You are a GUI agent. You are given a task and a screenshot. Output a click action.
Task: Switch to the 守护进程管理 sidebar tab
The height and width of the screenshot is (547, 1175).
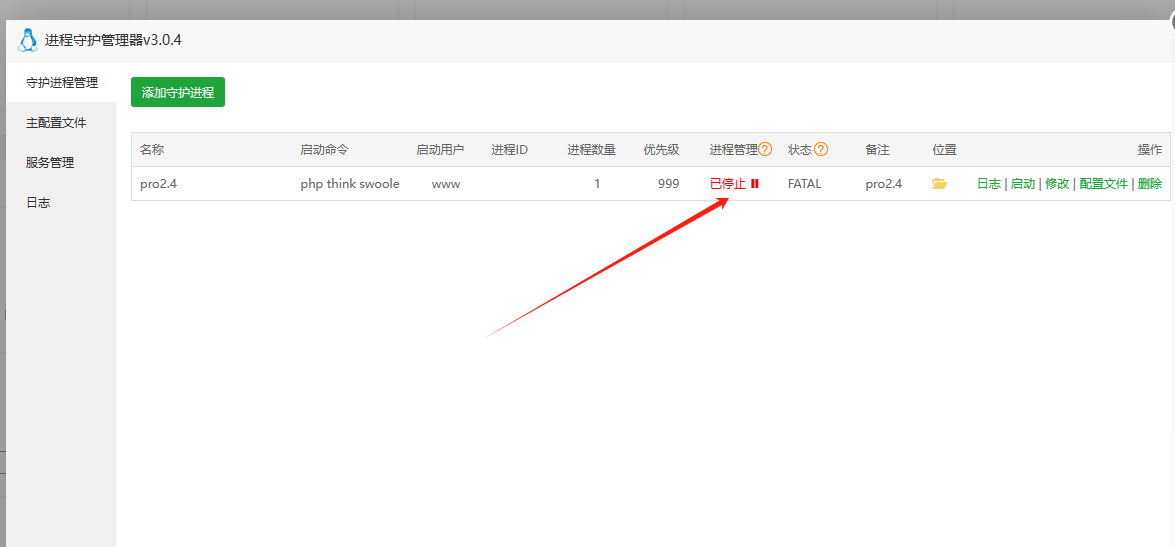pos(61,82)
